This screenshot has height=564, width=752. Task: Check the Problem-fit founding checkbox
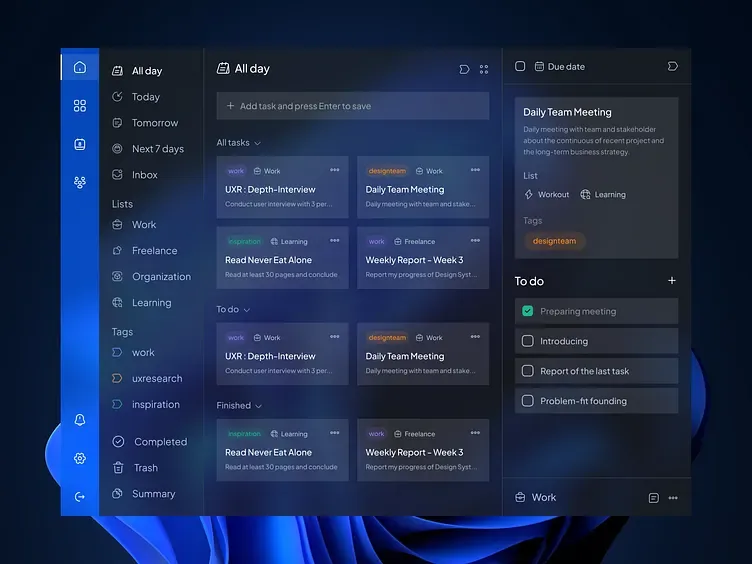point(528,400)
